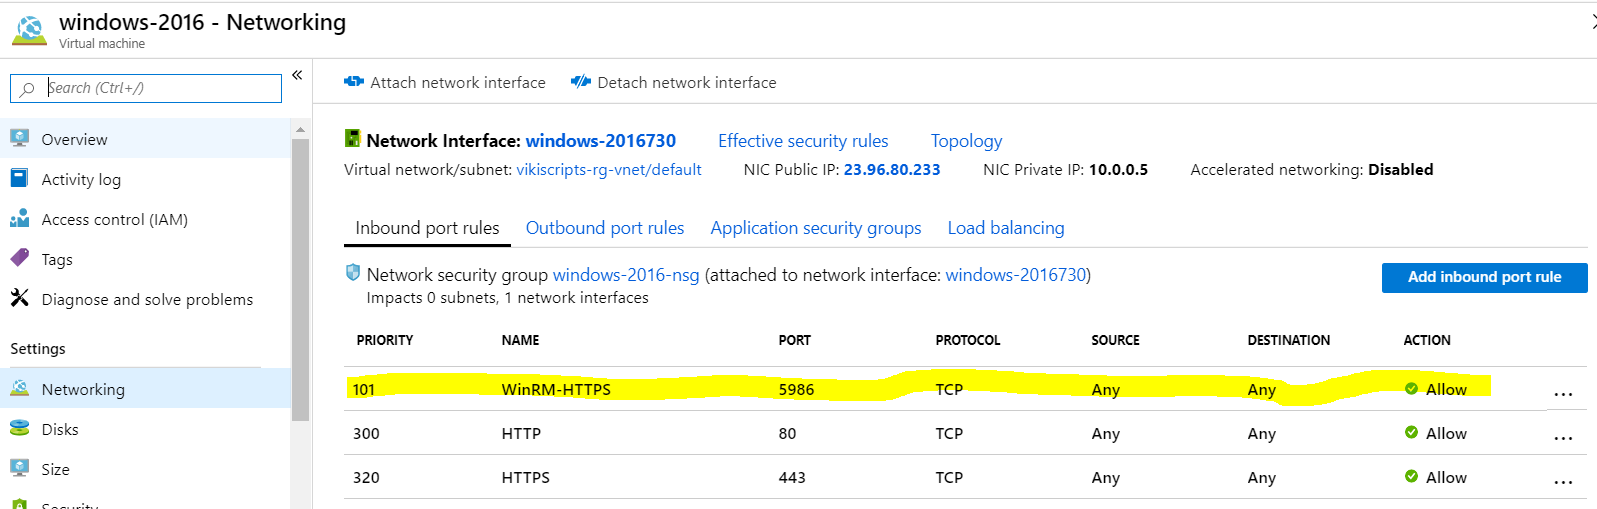This screenshot has width=1597, height=509.
Task: Click Detach network interface
Action: click(x=673, y=82)
